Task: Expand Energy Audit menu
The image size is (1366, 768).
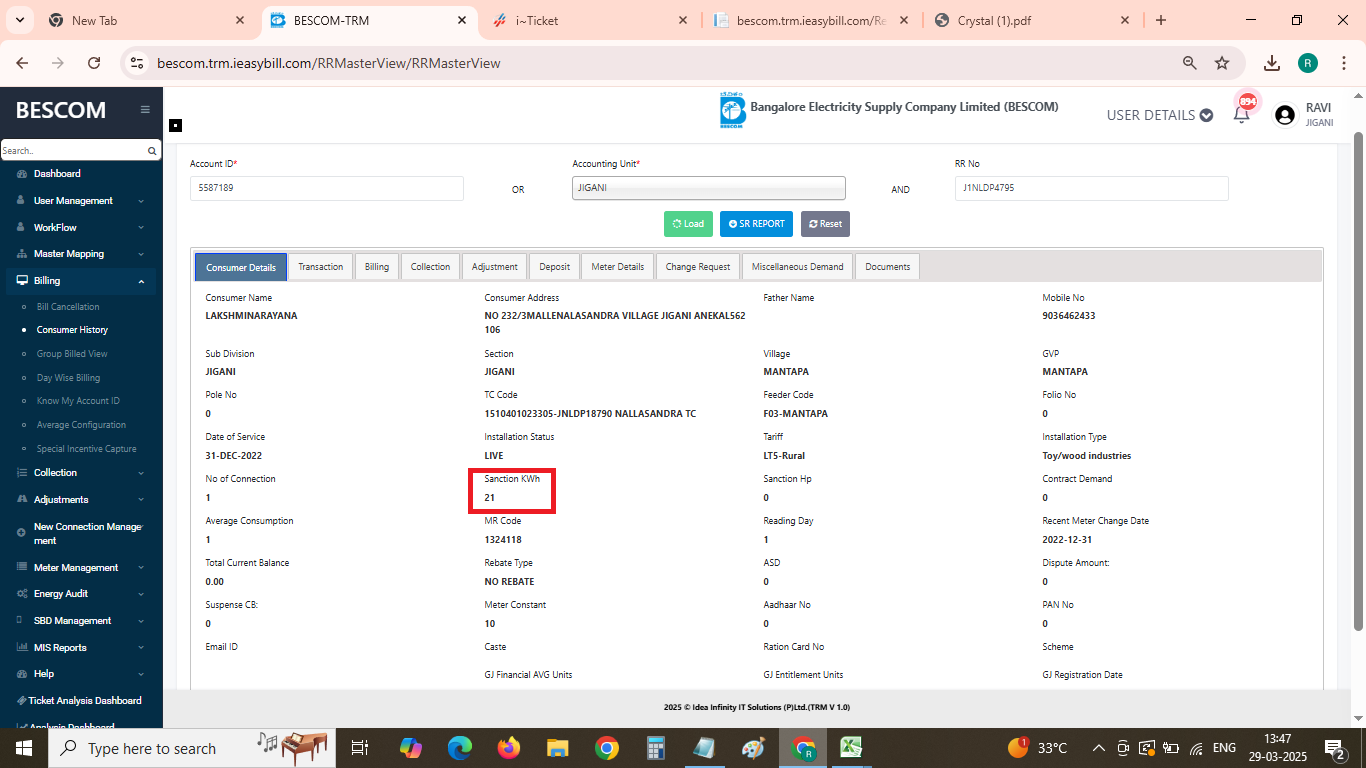Action: click(80, 594)
